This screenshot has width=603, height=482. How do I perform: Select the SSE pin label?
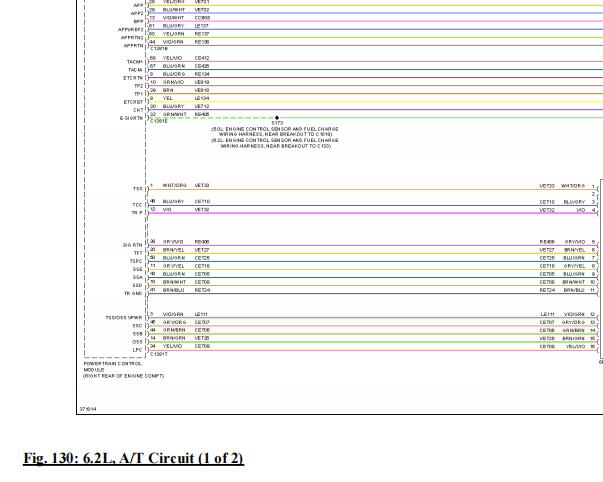pos(138,269)
